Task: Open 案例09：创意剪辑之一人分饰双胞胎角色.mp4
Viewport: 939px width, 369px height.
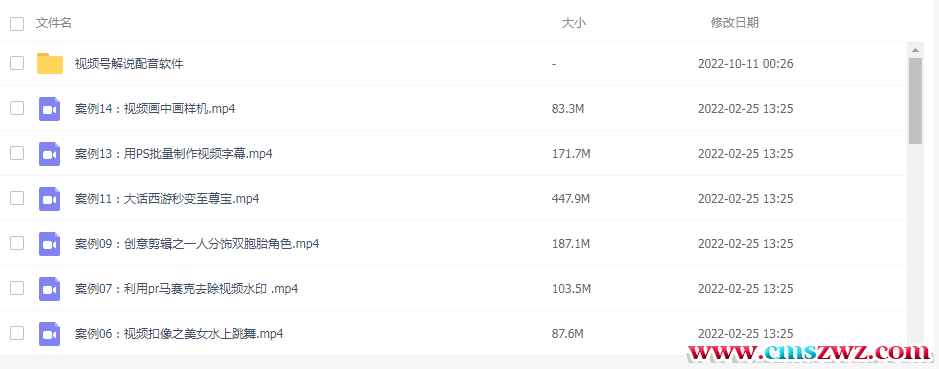Action: click(197, 244)
